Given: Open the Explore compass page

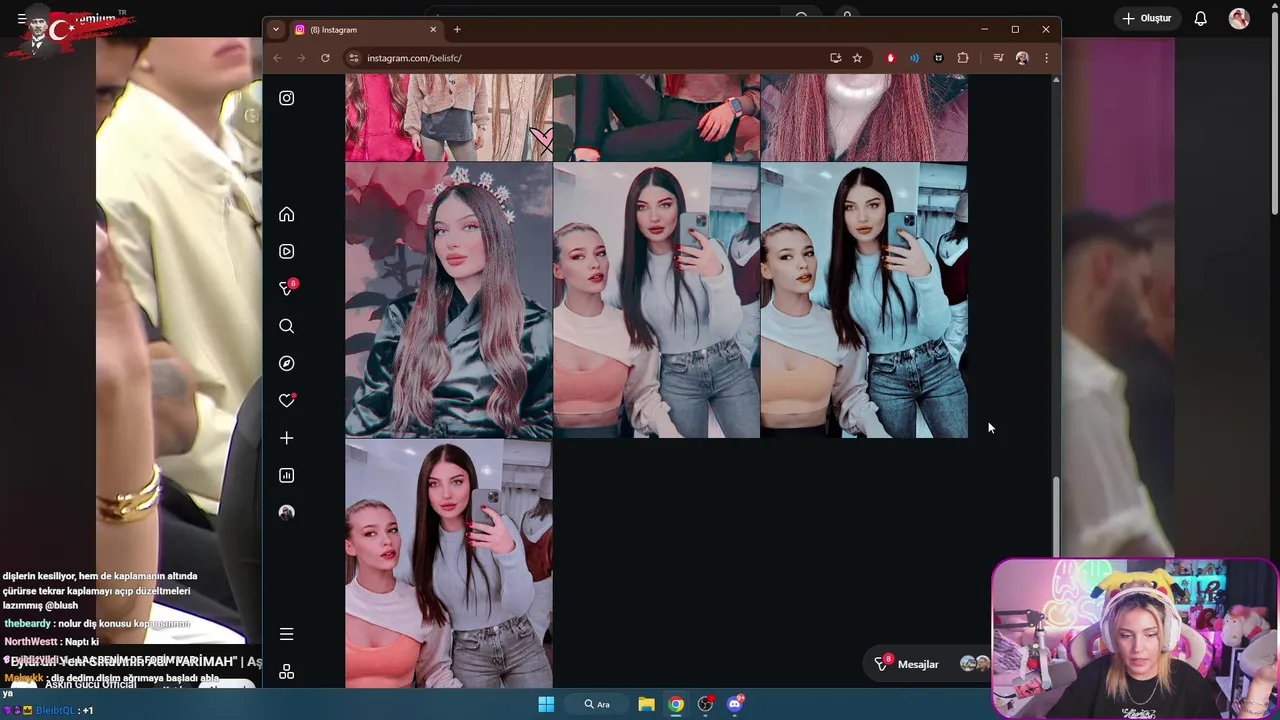Looking at the screenshot, I should click(x=287, y=364).
